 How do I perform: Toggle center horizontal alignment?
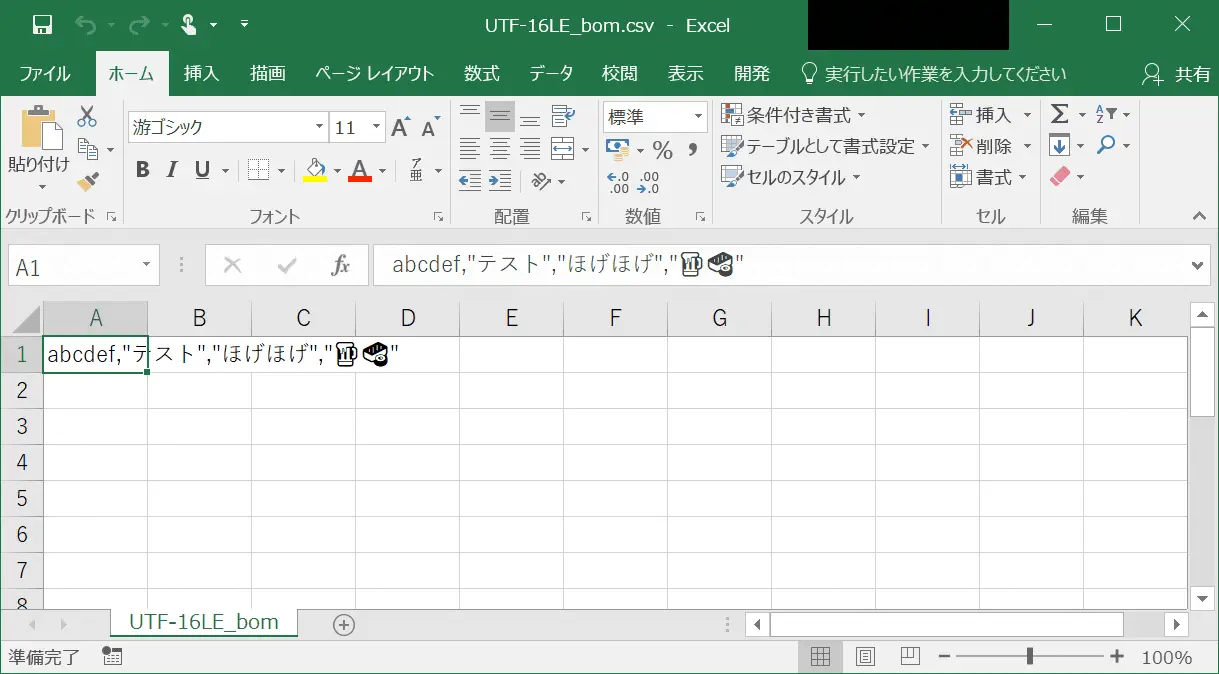[x=500, y=149]
